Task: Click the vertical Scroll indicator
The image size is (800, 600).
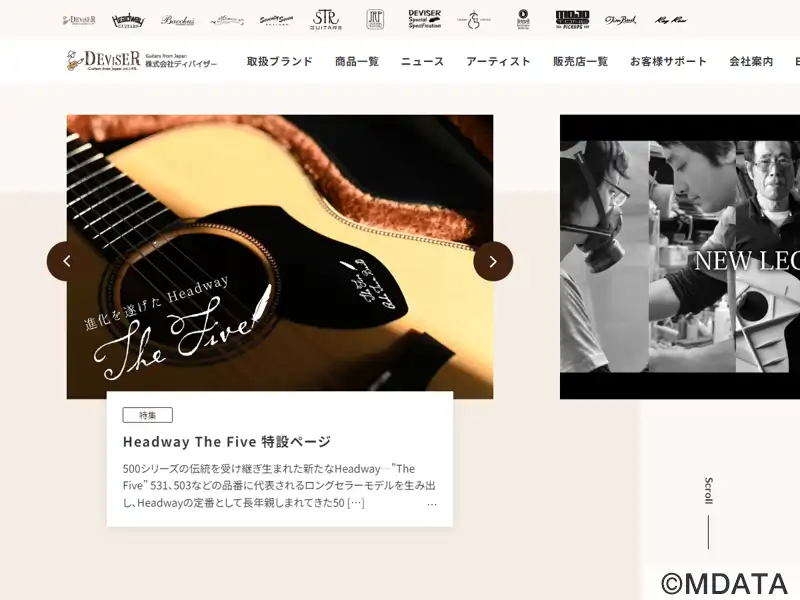Action: point(708,513)
